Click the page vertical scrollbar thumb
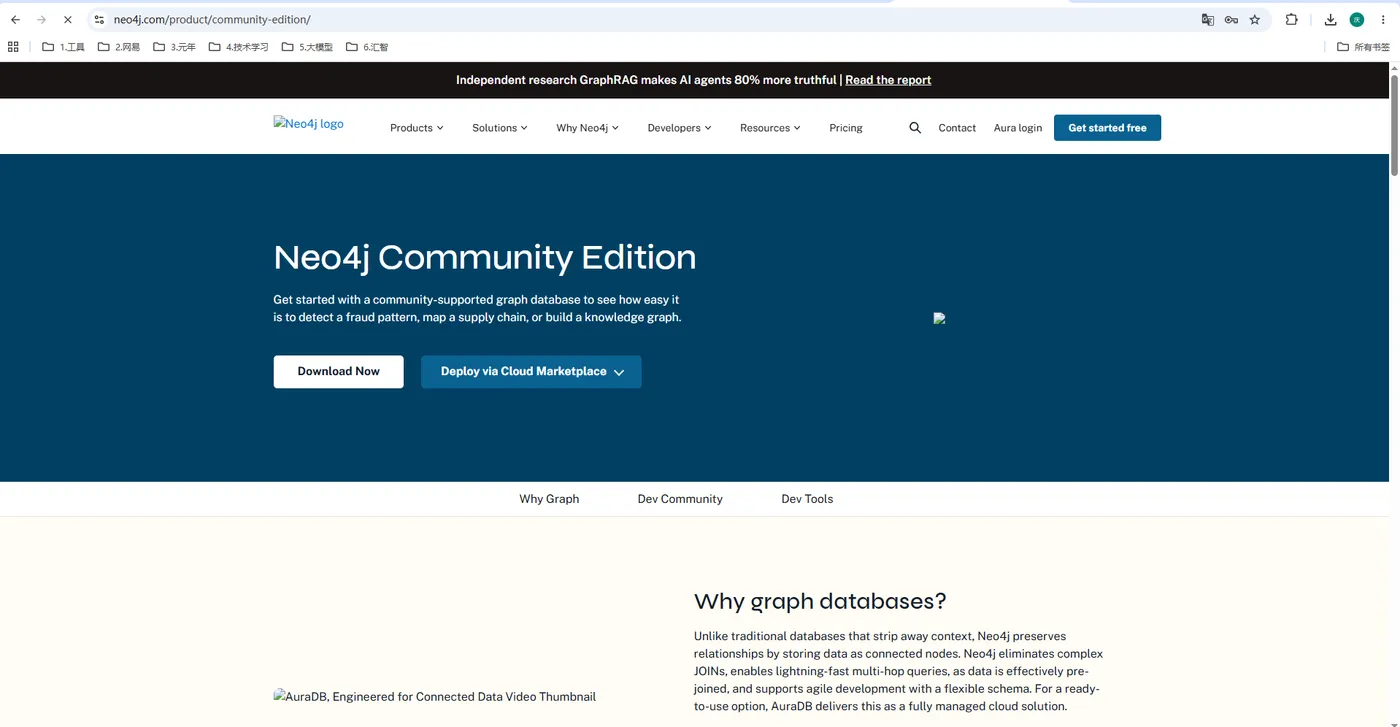Screen dimensions: 1400x727 point(1394,125)
